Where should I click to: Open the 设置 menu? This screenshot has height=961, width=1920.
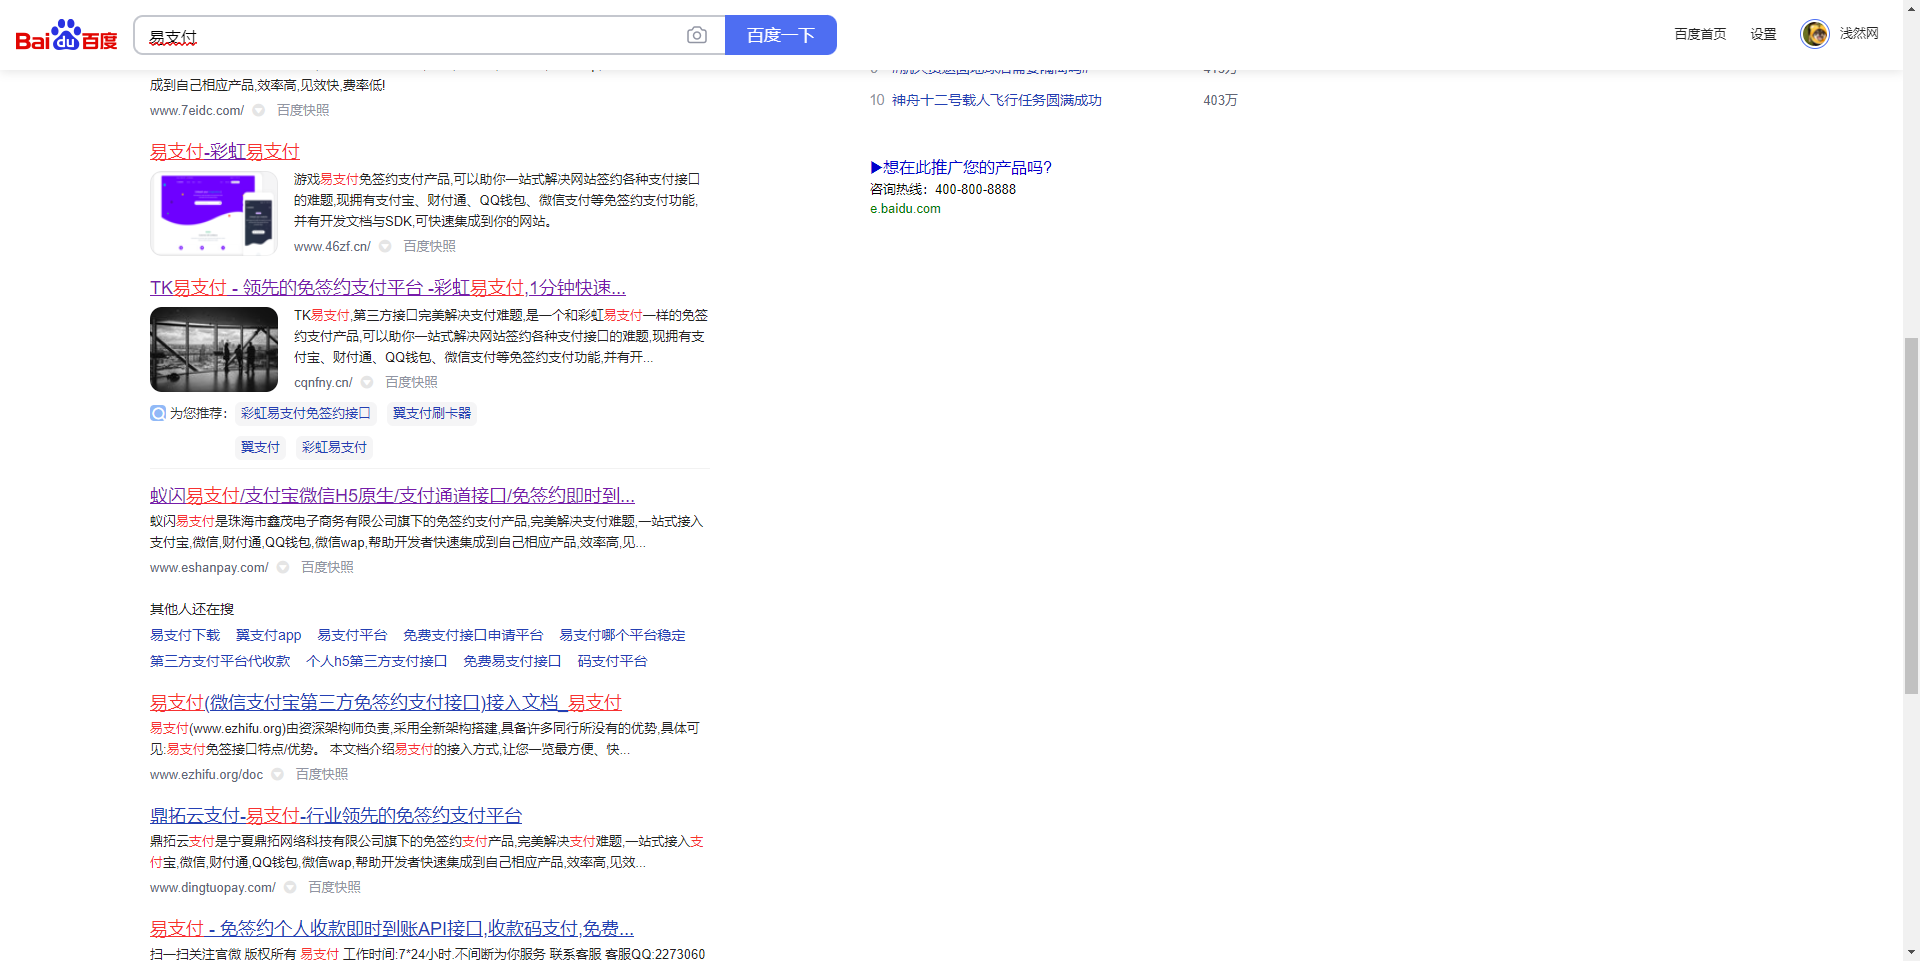[1763, 34]
